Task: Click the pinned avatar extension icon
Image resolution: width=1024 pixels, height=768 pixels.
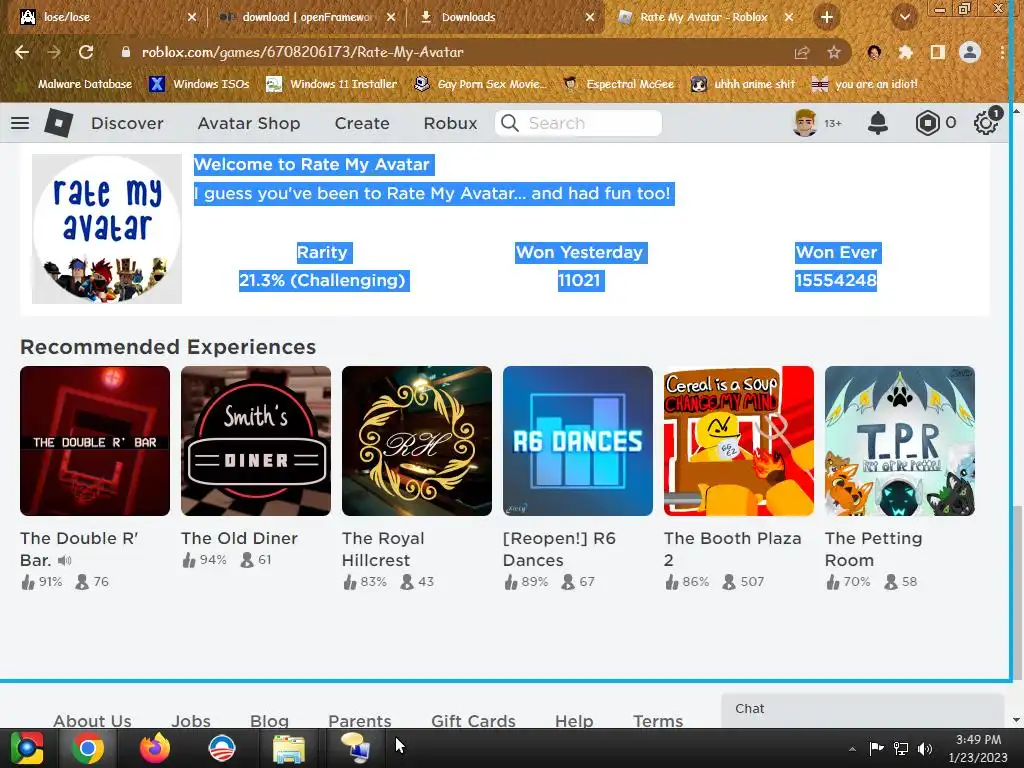Action: point(874,52)
